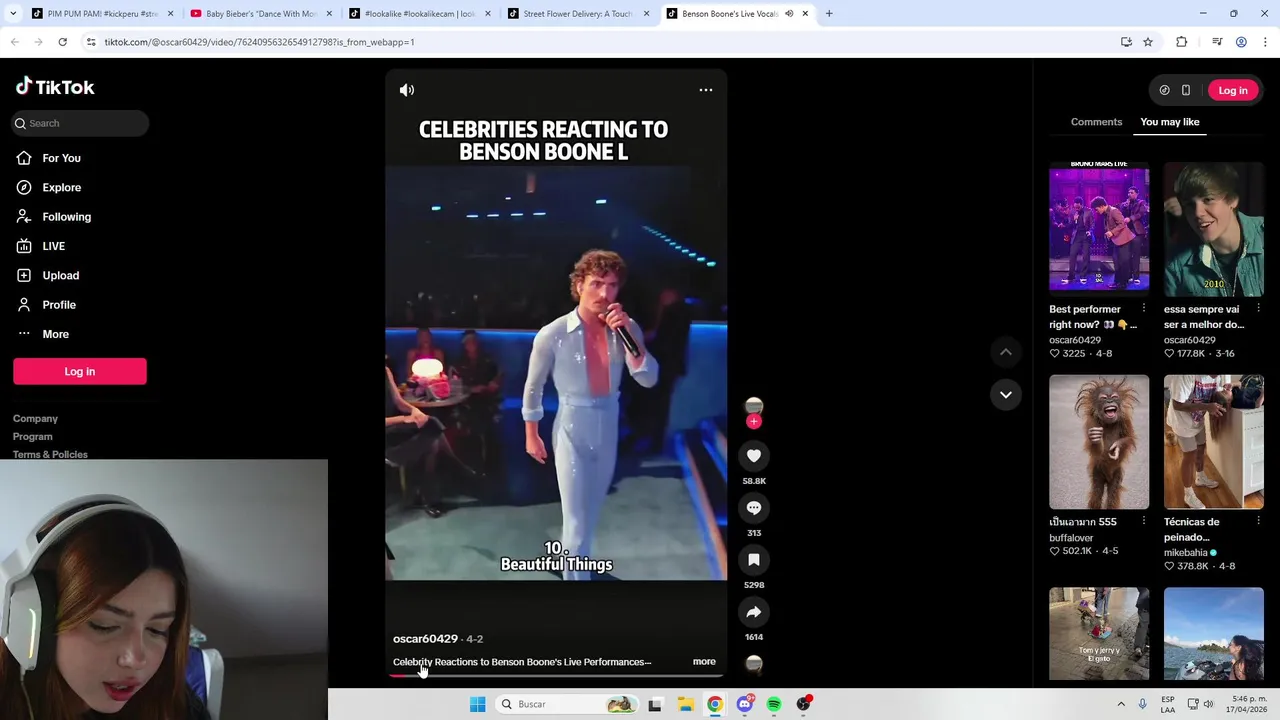Screen dimensions: 1280x720
Task: Switch to 'PIM PUM PAM' browser tab
Action: 100,14
